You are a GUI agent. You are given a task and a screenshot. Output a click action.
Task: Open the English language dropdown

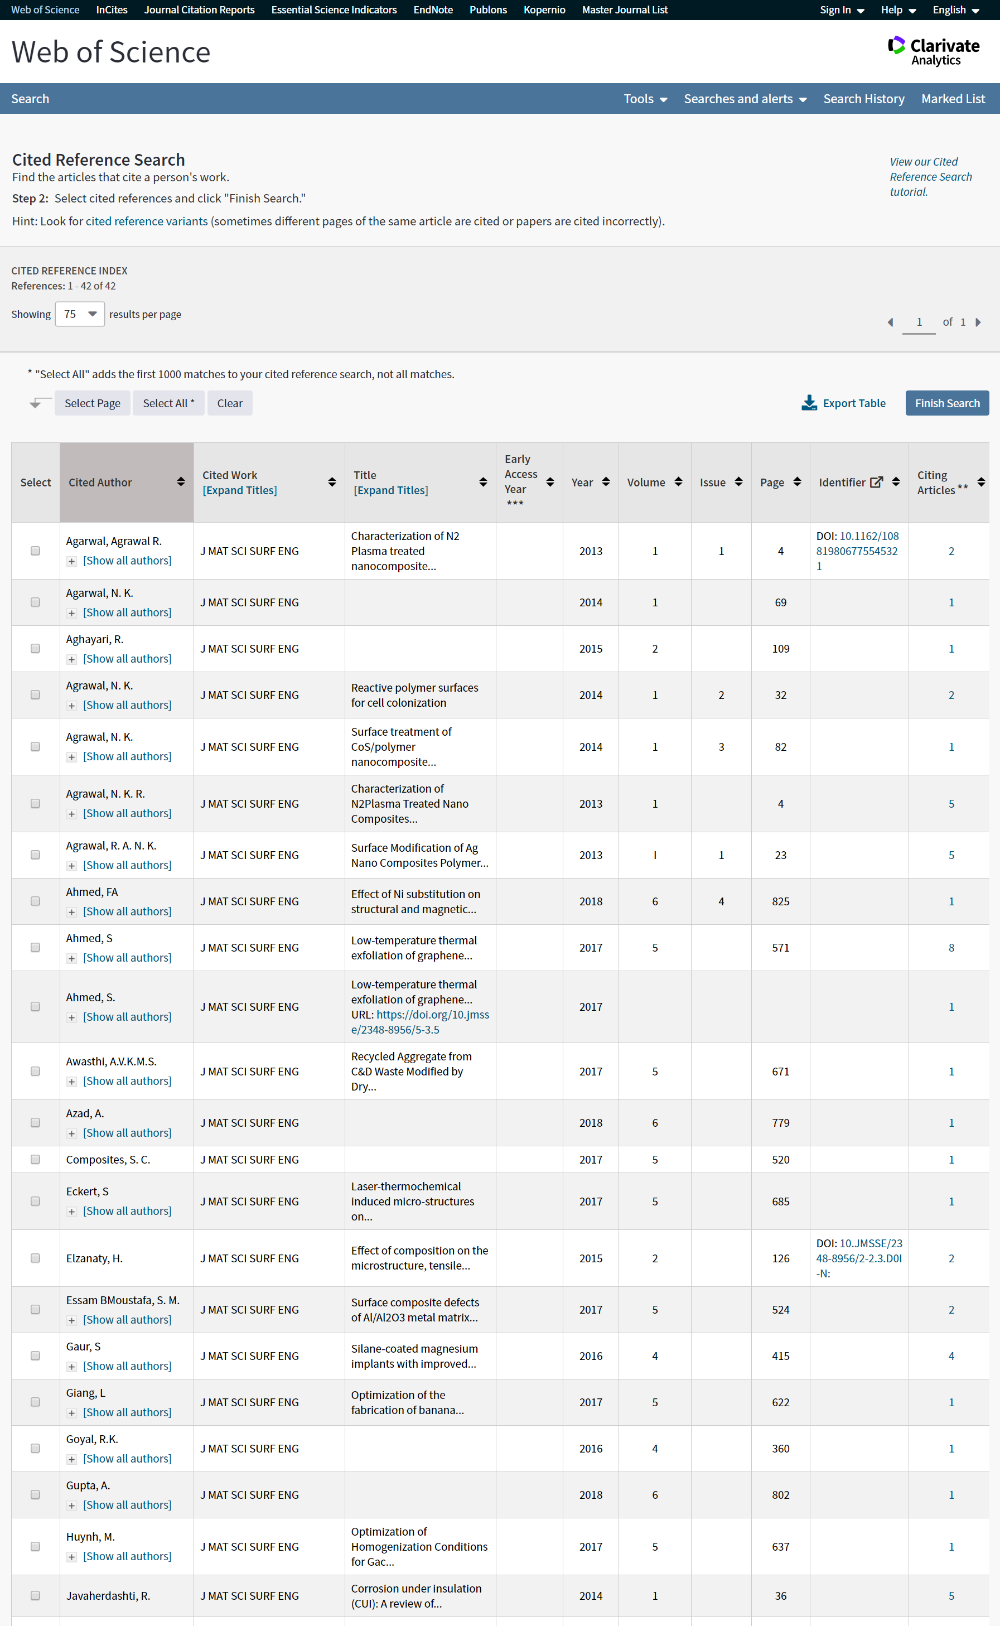[956, 10]
